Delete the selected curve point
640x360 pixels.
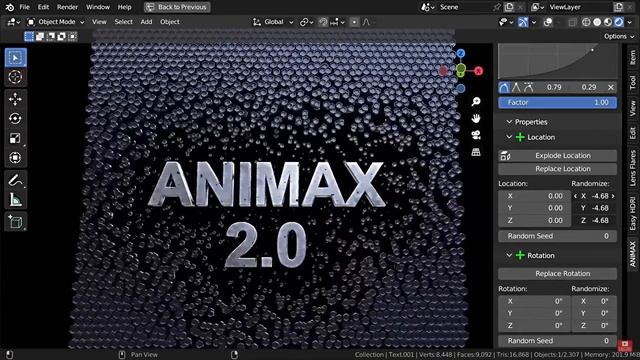611,87
